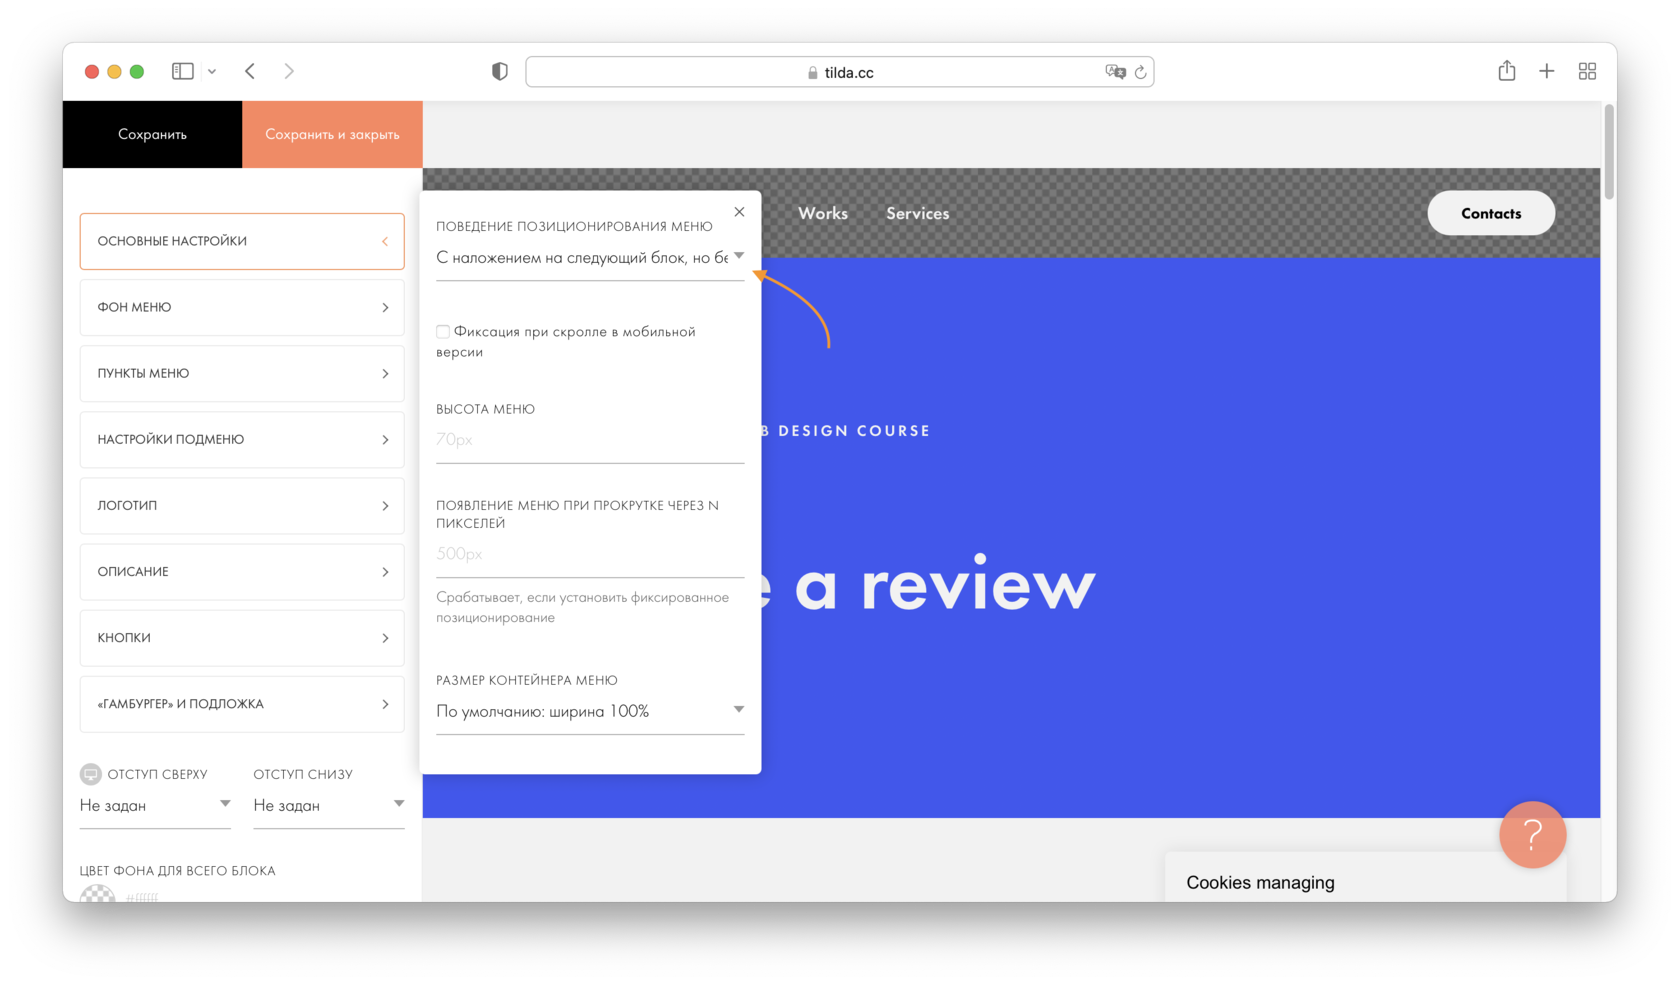
Task: Click the Services menu item
Action: pos(917,213)
